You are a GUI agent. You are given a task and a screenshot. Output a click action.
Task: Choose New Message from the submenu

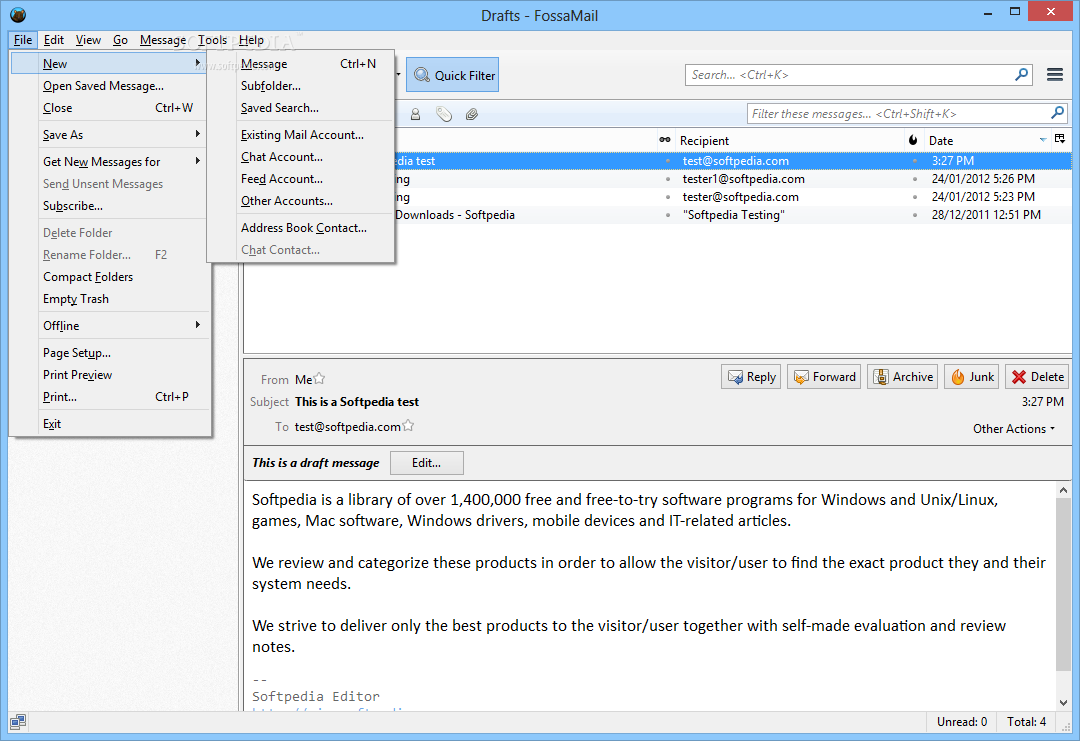[301, 63]
